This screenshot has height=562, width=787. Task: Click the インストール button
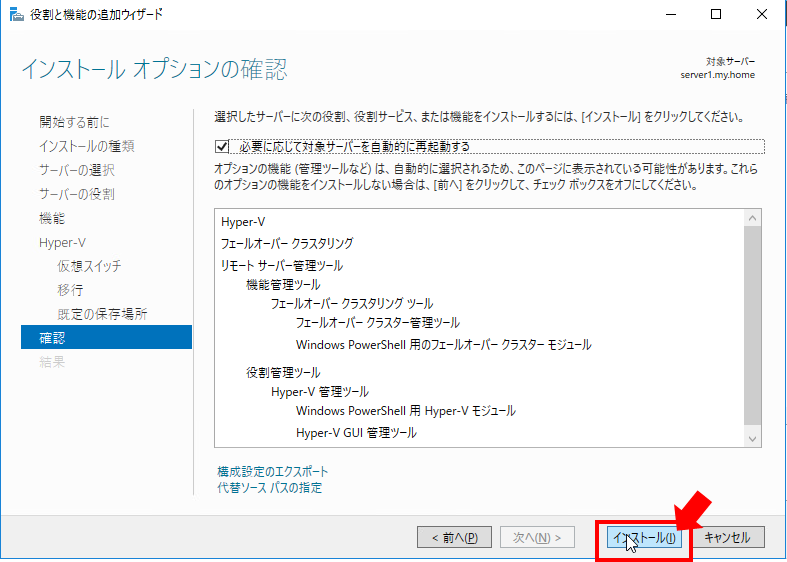tap(644, 538)
